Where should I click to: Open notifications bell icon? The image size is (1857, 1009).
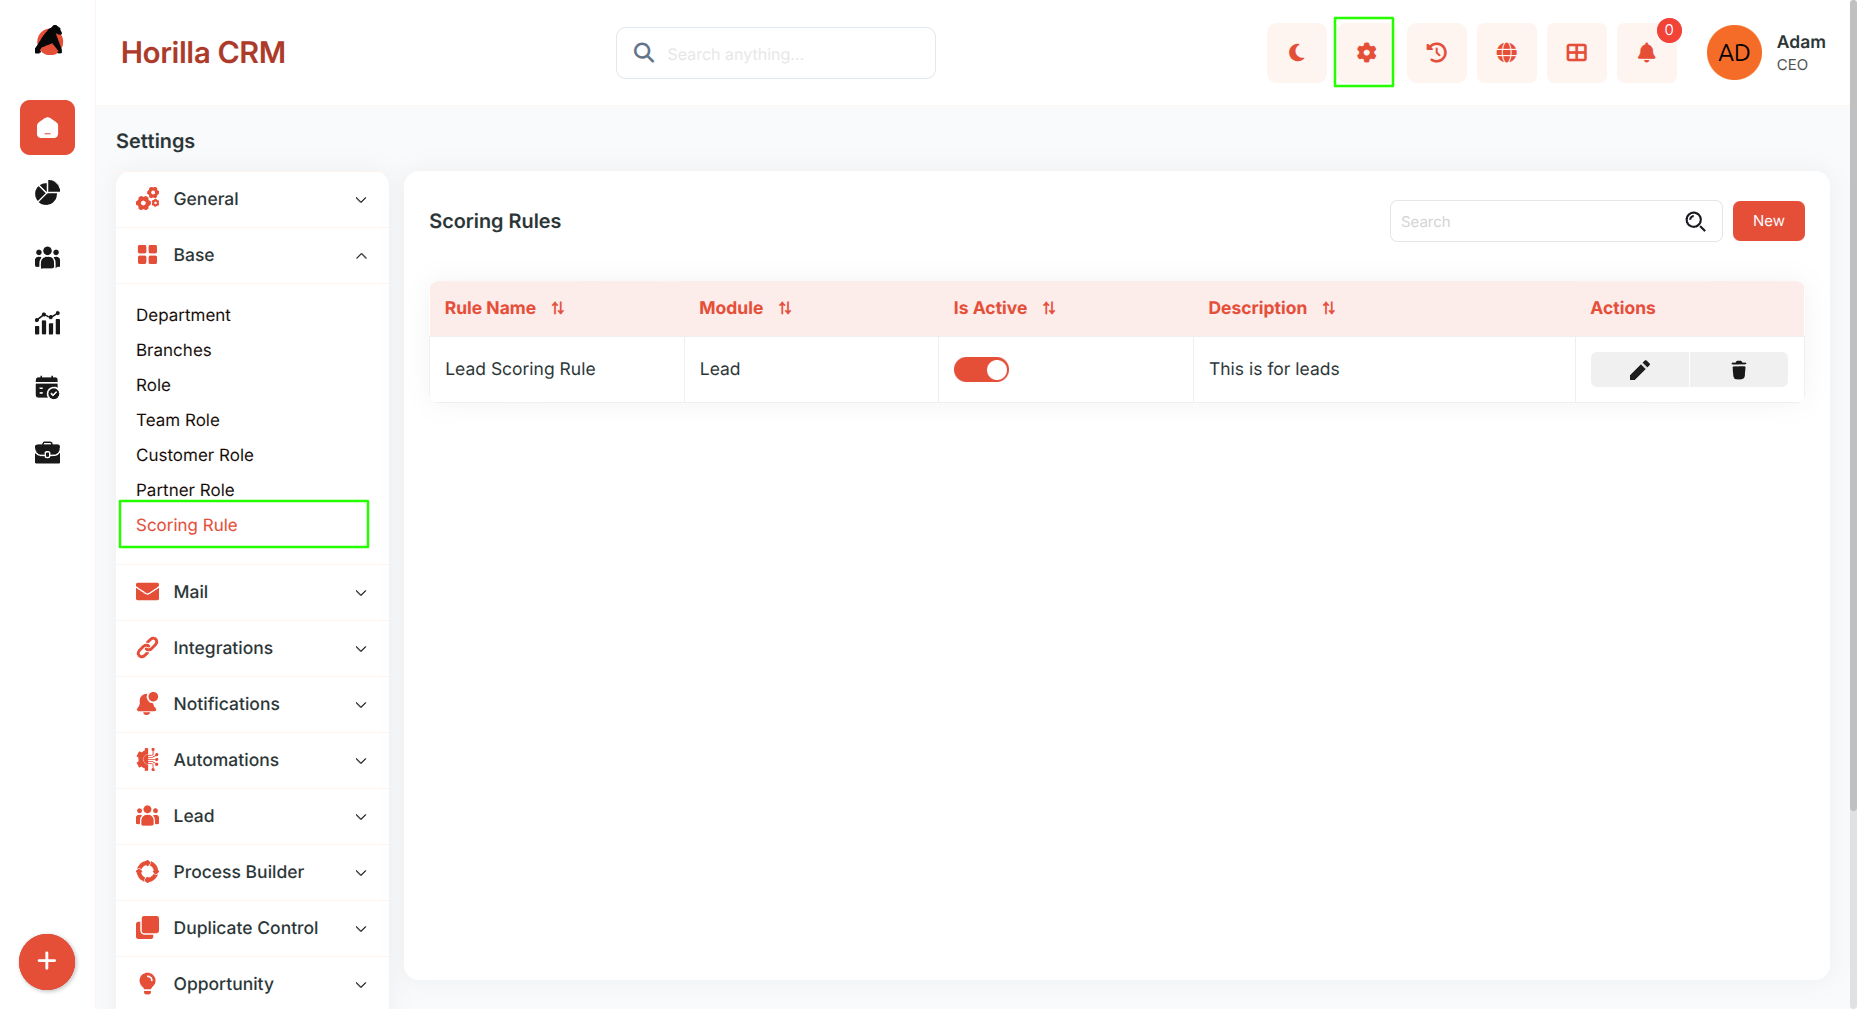pyautogui.click(x=1646, y=53)
